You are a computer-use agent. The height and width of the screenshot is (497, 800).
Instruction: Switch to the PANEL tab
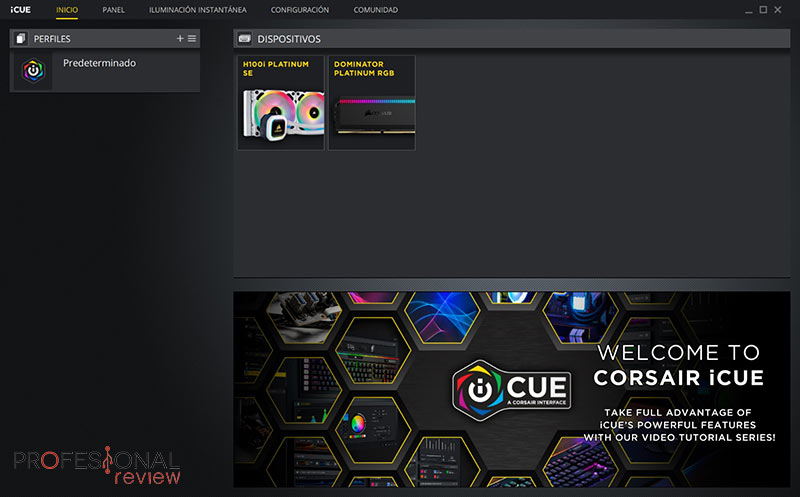(x=113, y=10)
